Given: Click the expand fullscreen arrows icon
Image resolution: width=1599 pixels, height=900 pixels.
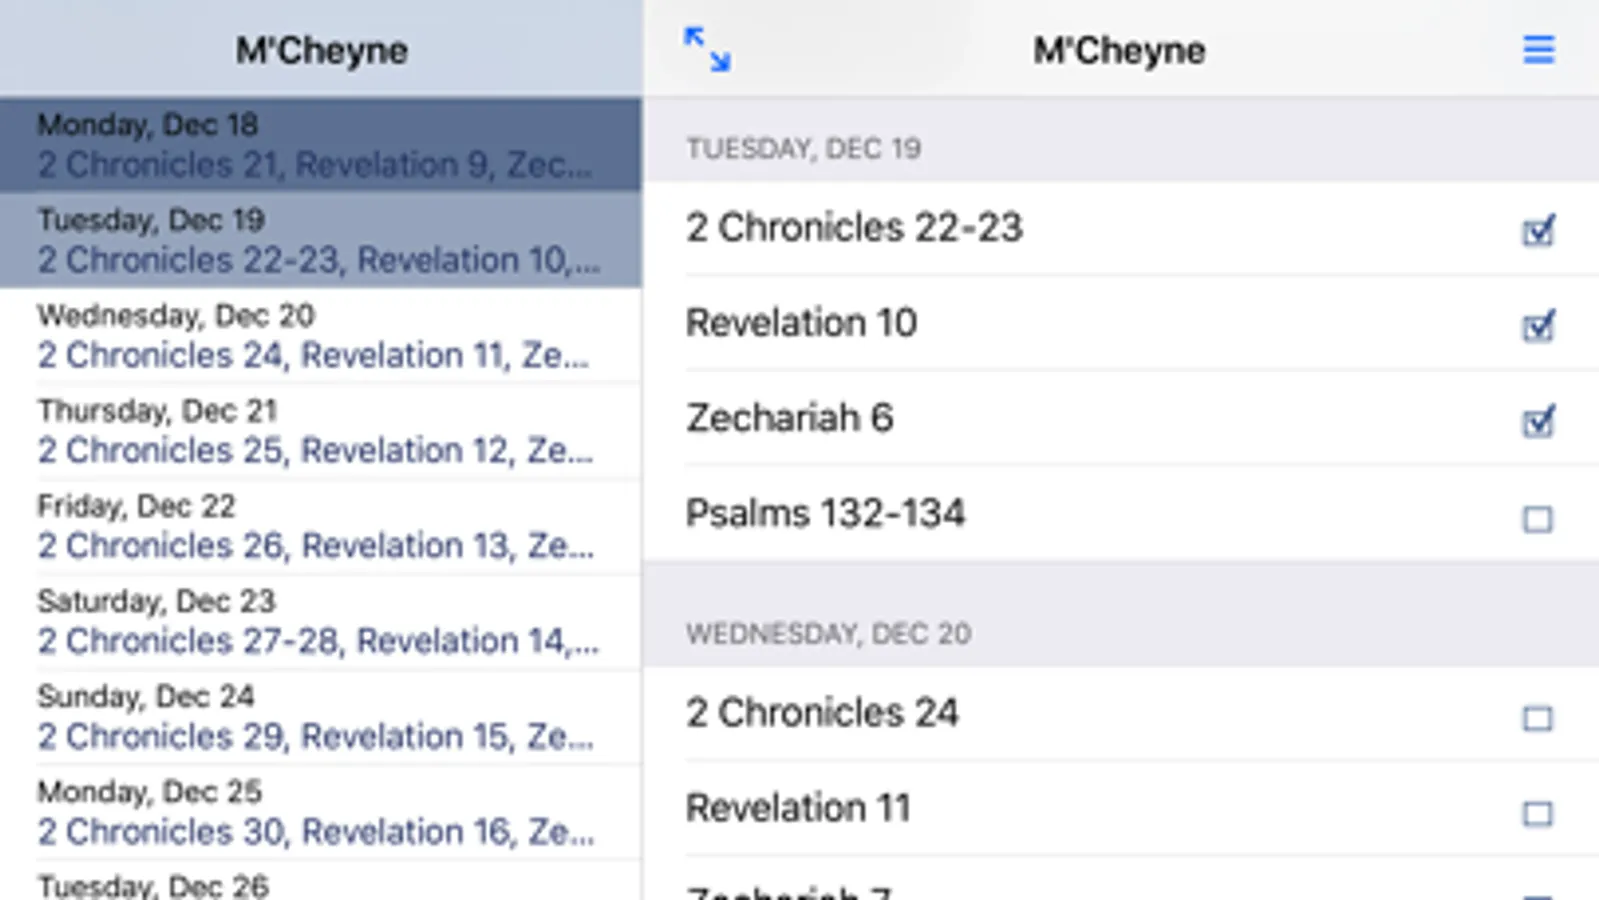Looking at the screenshot, I should 707,50.
